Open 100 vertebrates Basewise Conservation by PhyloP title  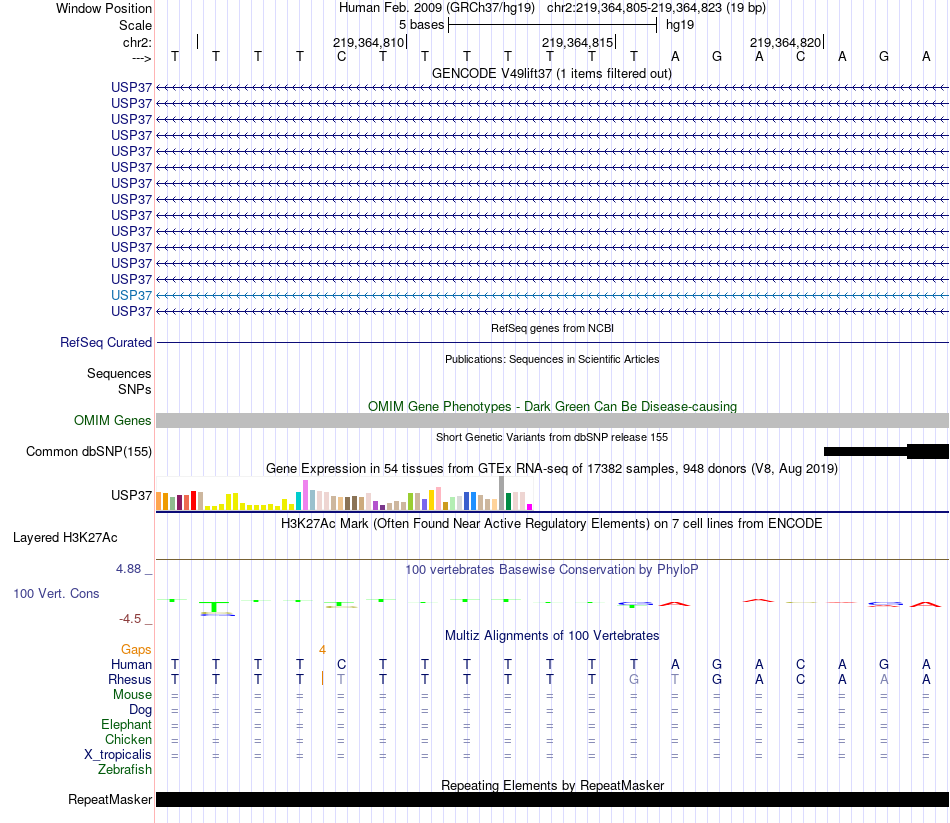click(x=551, y=570)
